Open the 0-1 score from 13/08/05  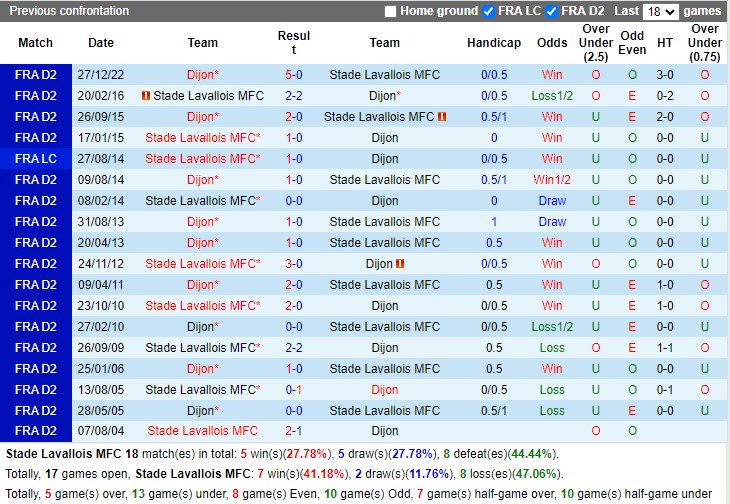[294, 389]
